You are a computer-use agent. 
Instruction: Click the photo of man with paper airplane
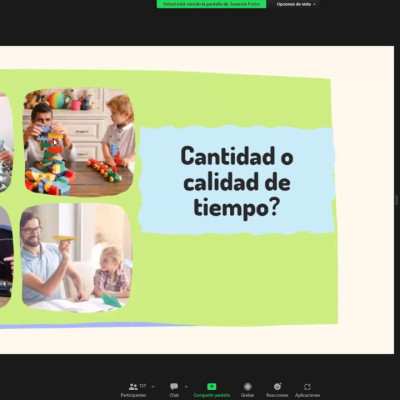point(76,258)
